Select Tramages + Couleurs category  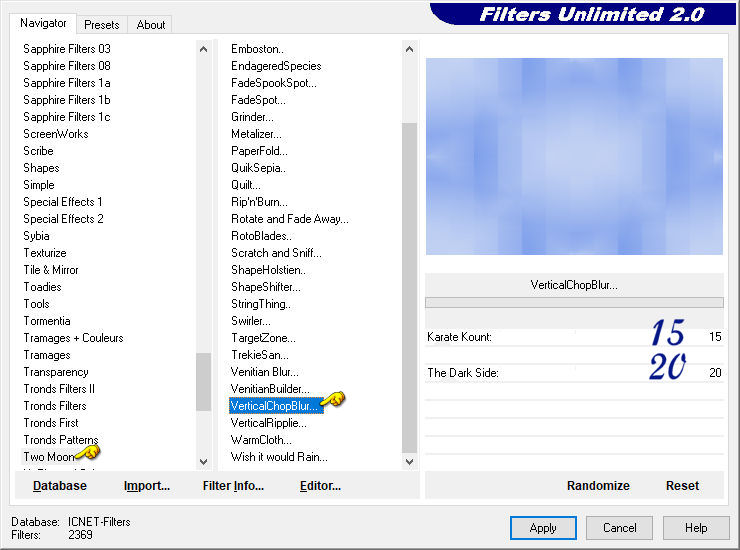[73, 338]
